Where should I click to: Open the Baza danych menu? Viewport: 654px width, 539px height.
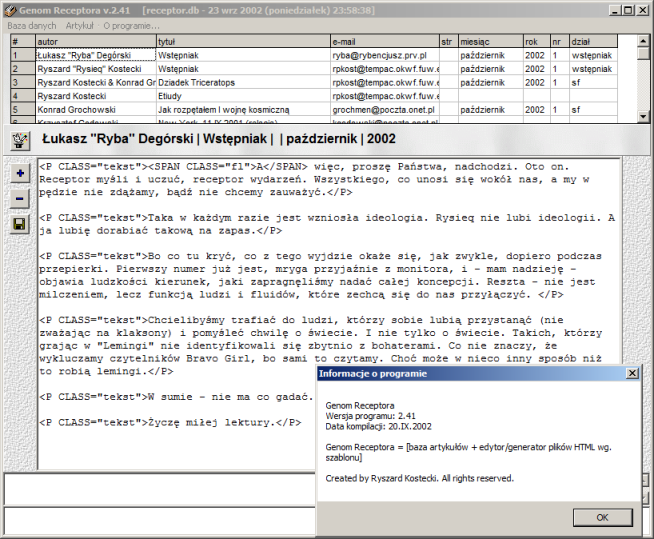31,24
